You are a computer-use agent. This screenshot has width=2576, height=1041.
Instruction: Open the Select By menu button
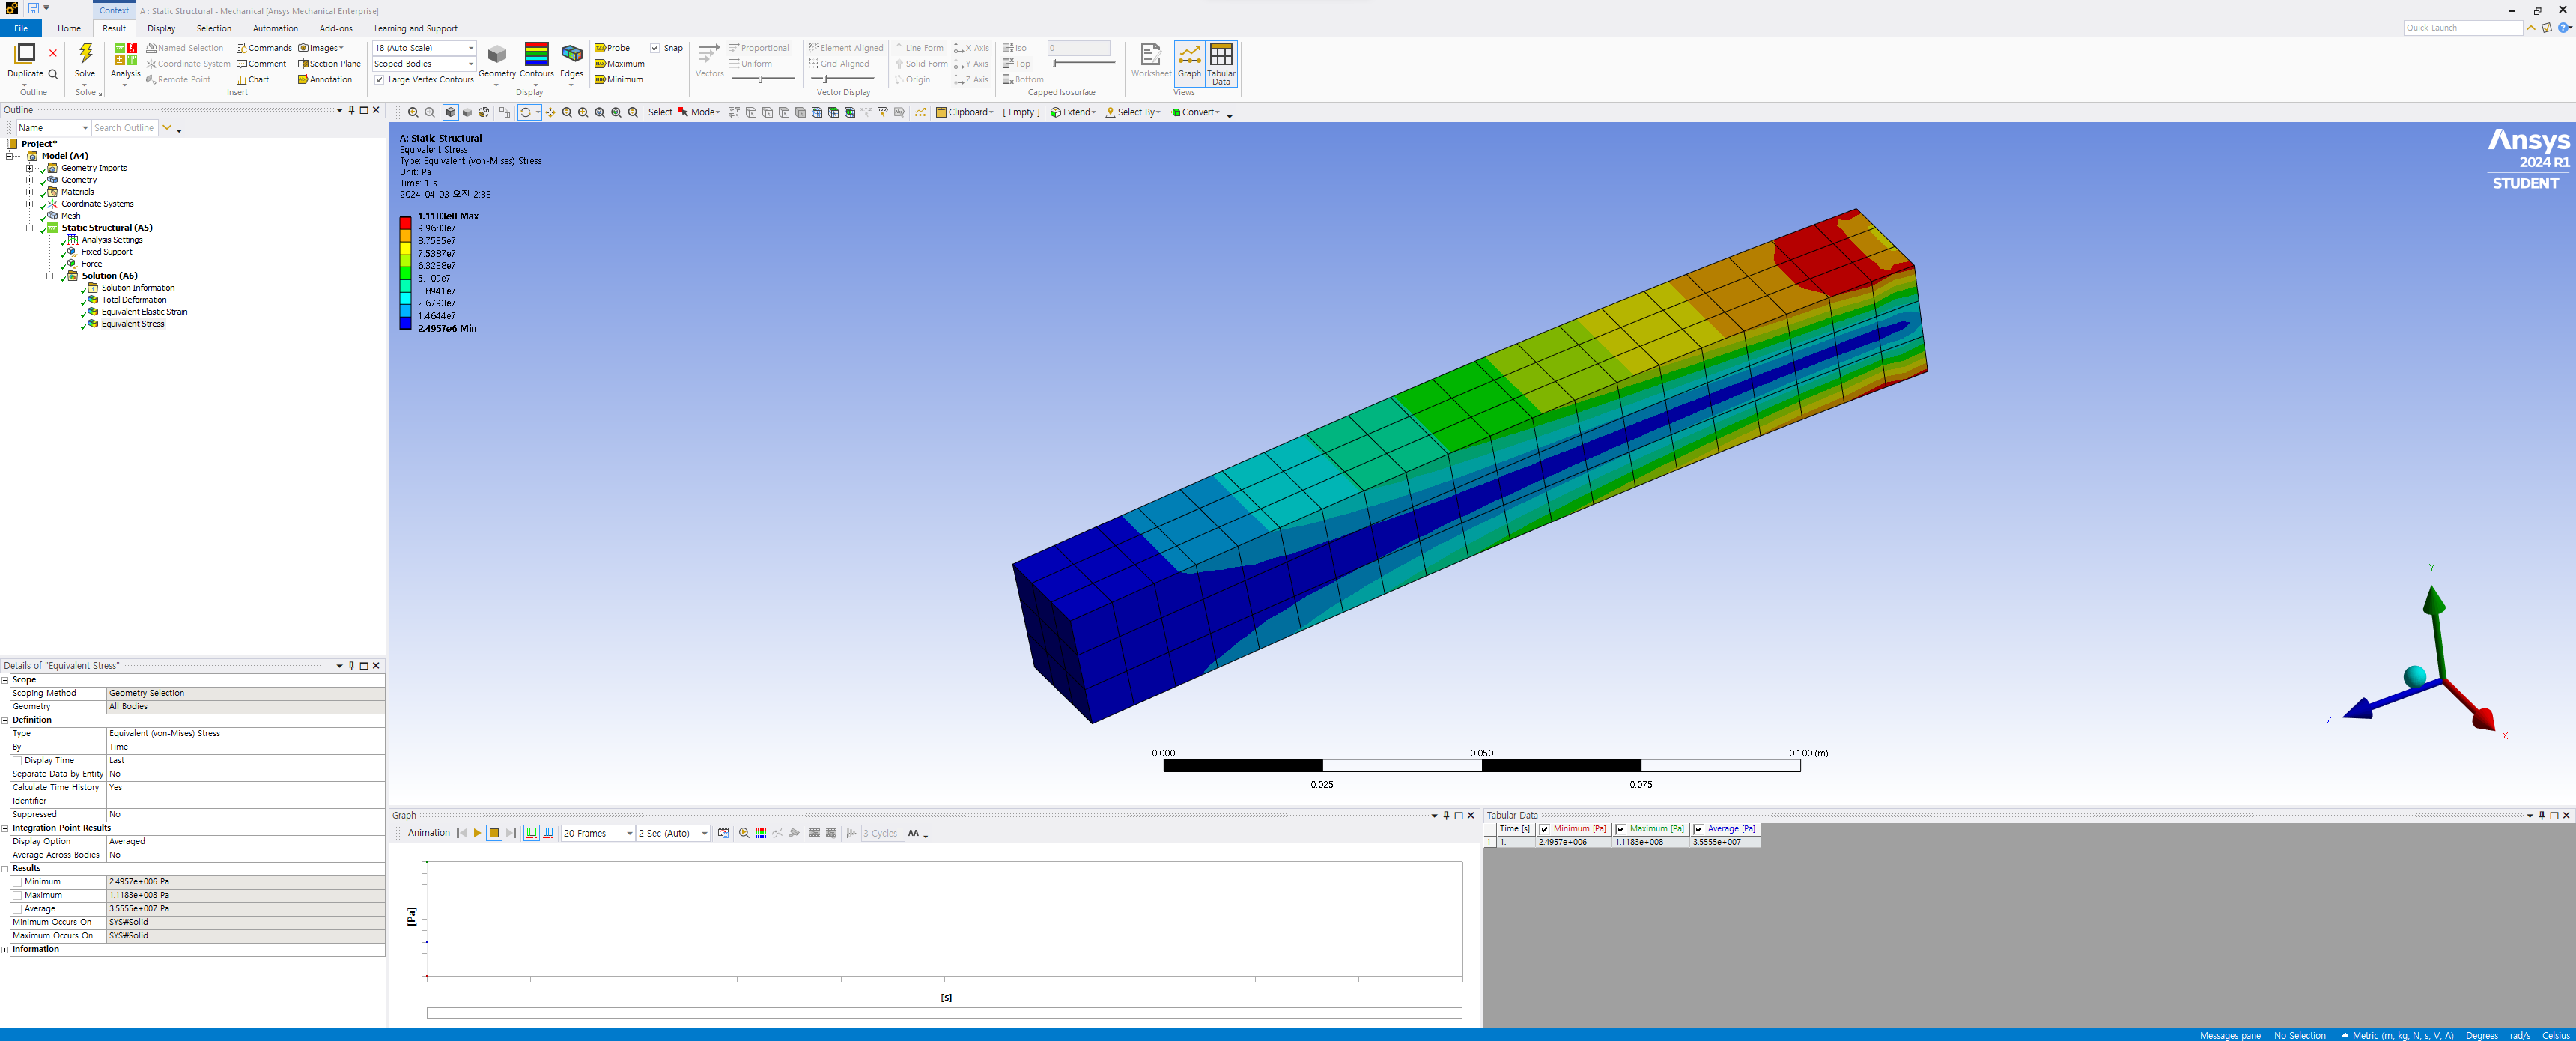pos(1133,113)
